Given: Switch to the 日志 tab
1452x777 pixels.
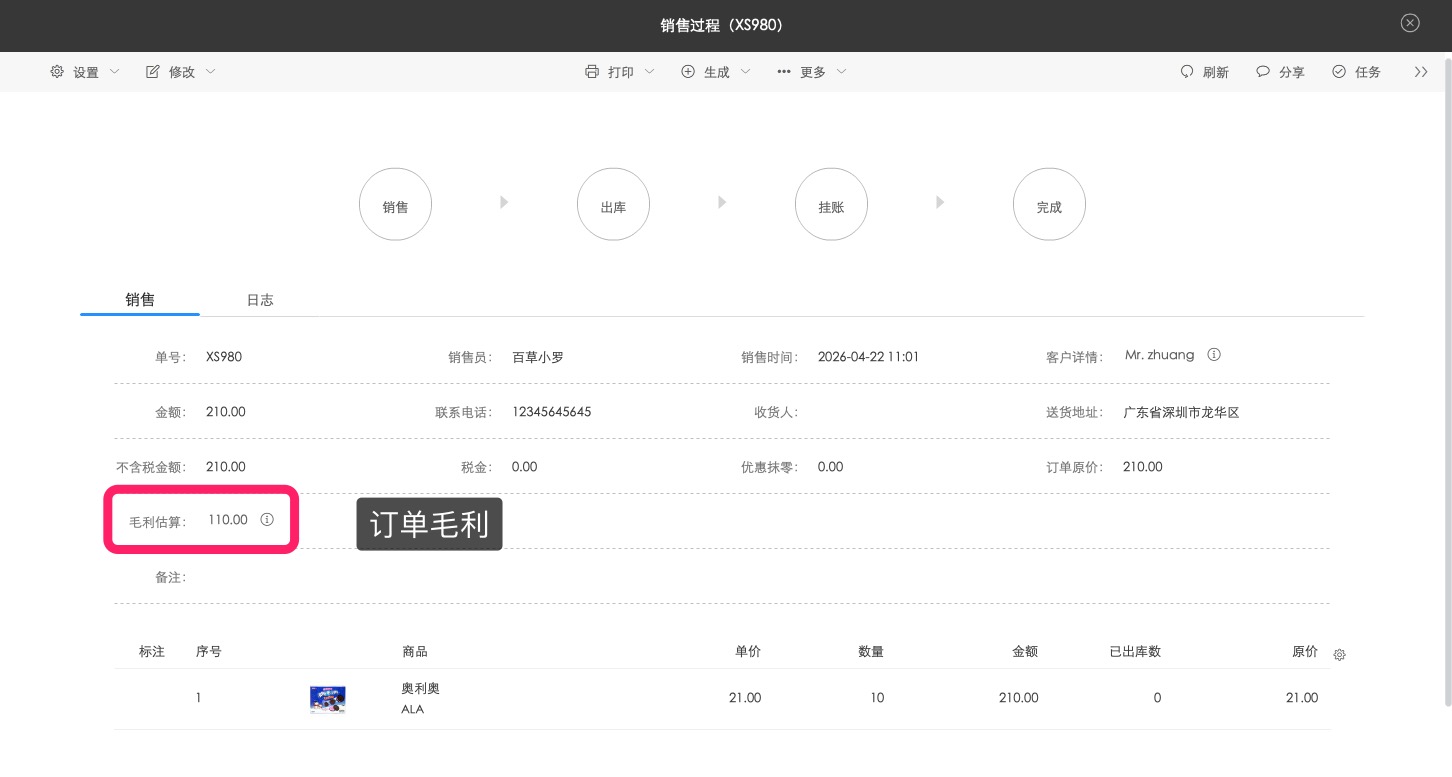Looking at the screenshot, I should (x=260, y=300).
